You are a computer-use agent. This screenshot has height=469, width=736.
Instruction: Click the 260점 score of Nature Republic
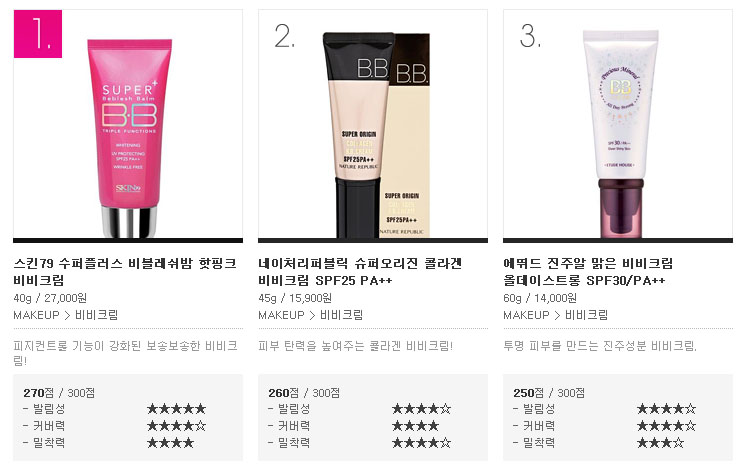(x=284, y=392)
